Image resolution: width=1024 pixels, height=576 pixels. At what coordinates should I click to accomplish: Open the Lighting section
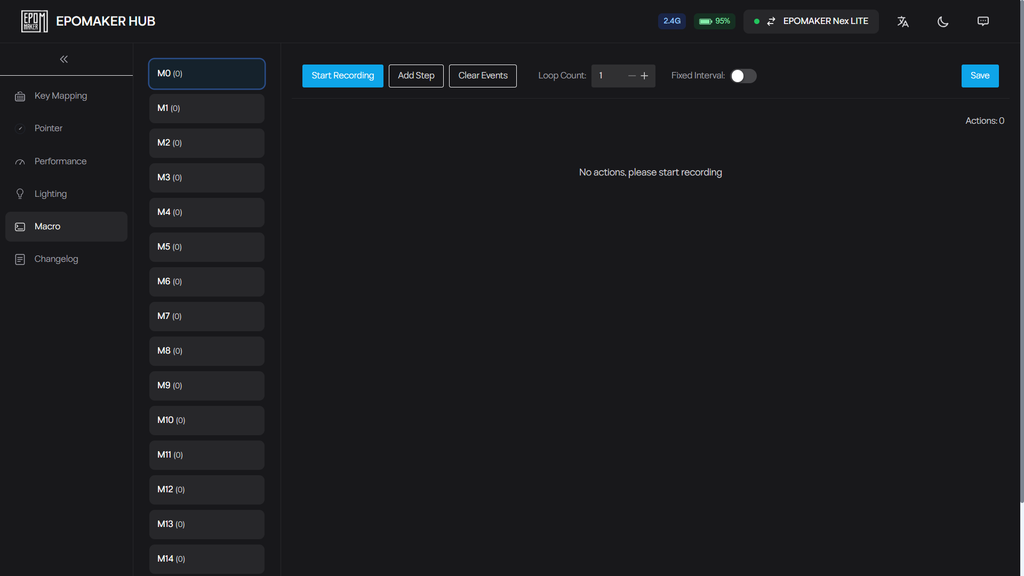pos(66,194)
